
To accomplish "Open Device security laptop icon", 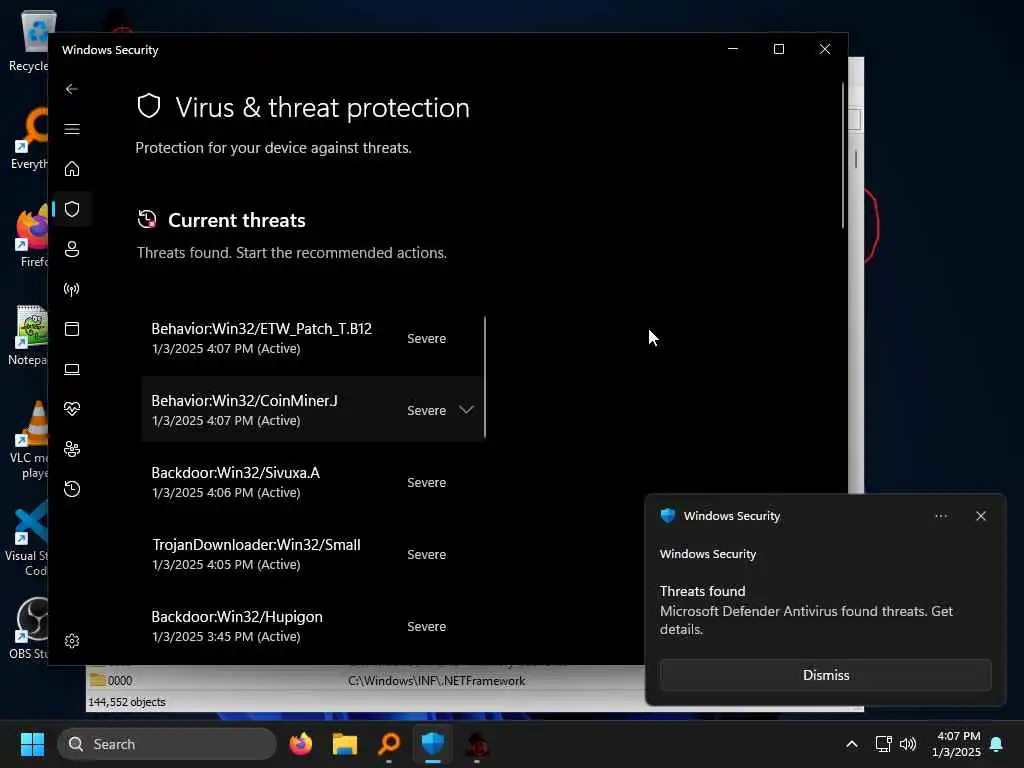I will coord(72,369).
